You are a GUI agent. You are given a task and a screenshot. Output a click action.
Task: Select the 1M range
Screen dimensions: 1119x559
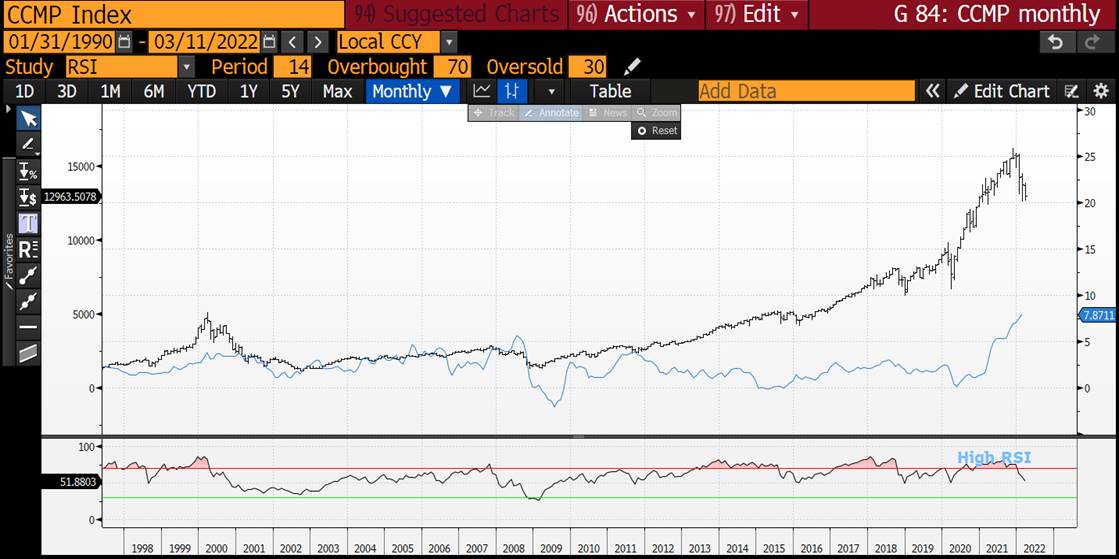point(110,91)
